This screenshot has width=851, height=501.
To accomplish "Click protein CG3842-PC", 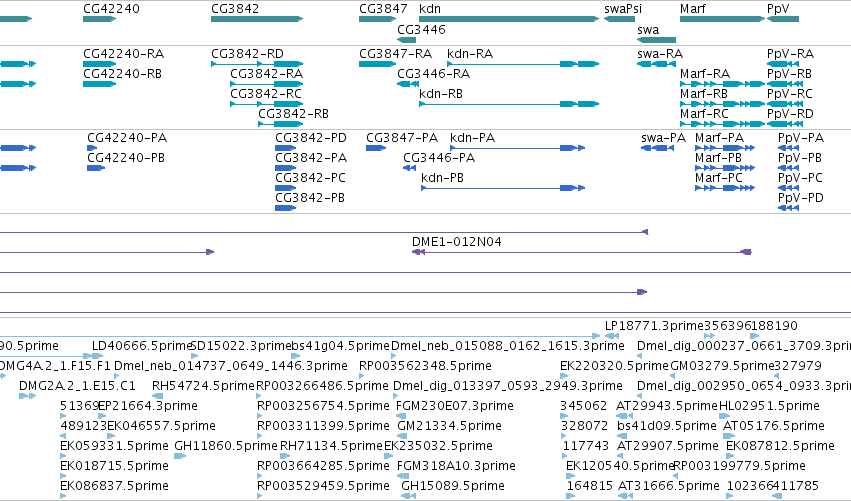I will tap(285, 188).
